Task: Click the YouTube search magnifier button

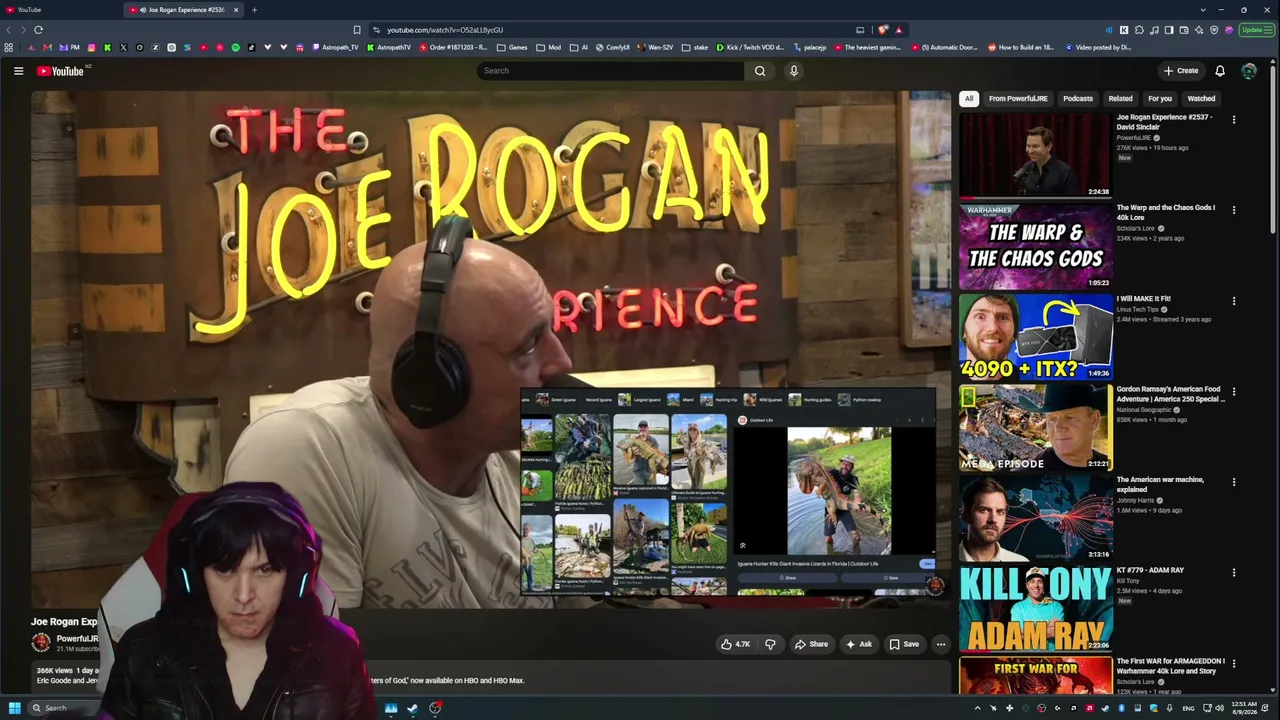Action: (760, 71)
